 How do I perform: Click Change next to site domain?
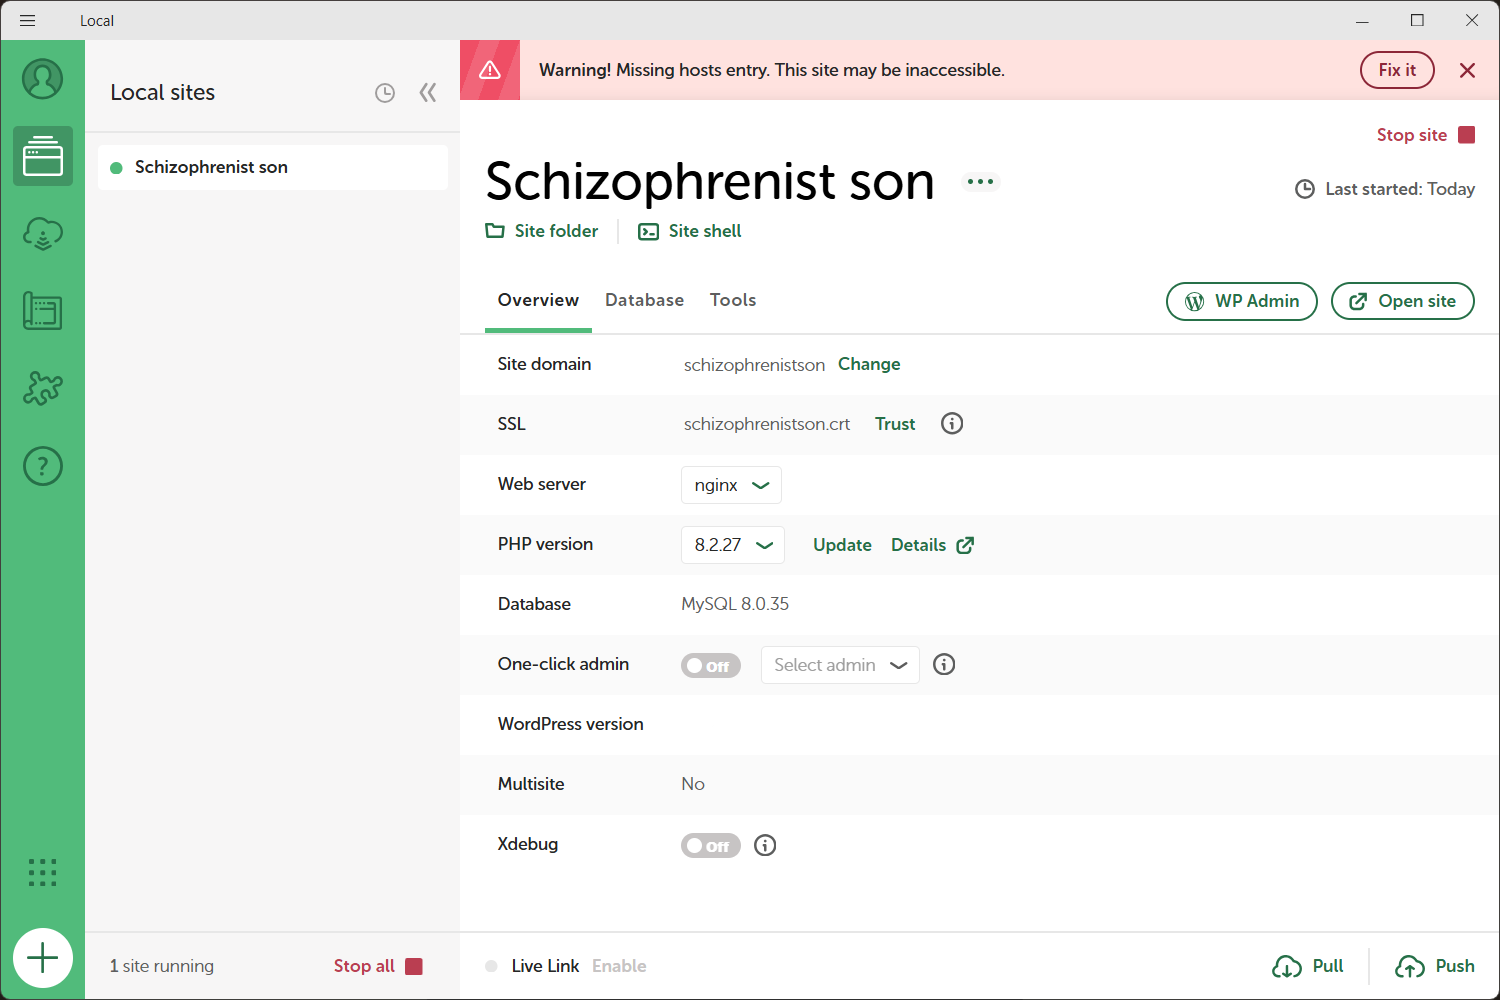pyautogui.click(x=869, y=364)
